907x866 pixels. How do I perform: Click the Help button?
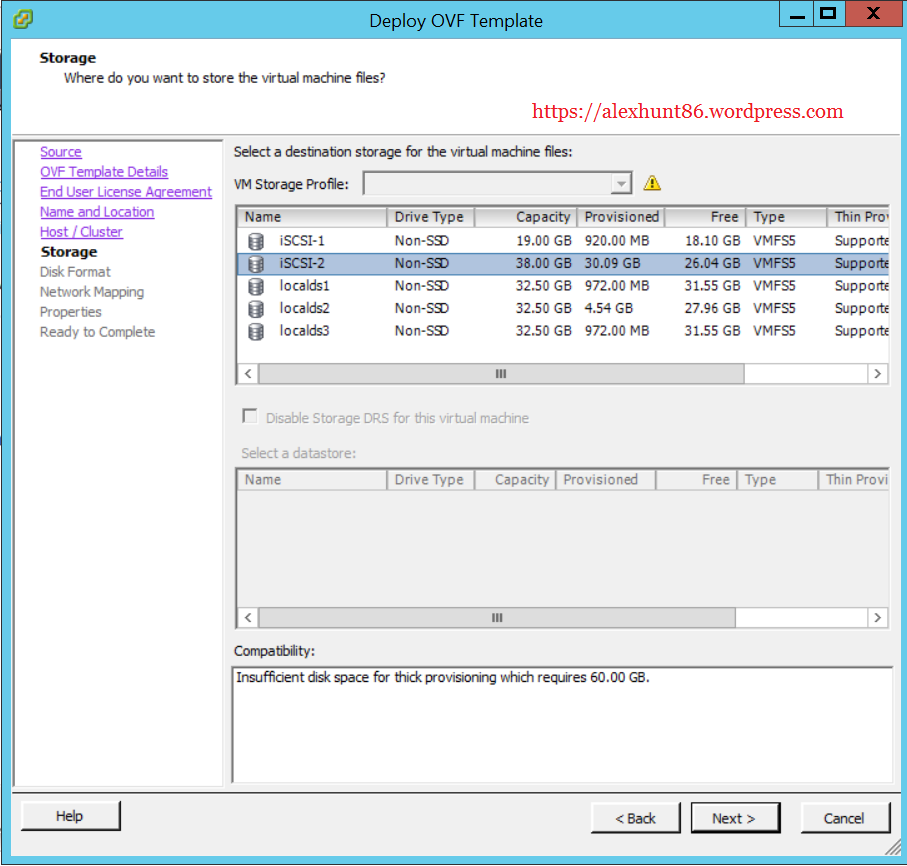70,816
